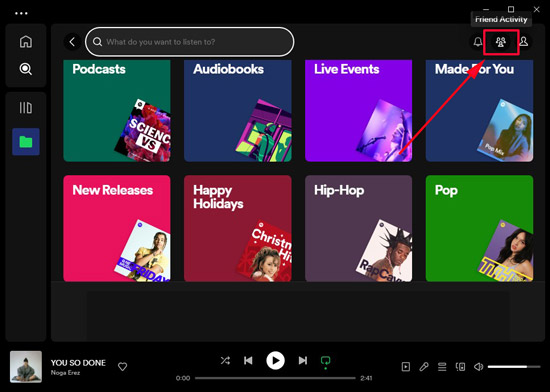550x392 pixels.
Task: Open Your Library icon
Action: pos(26,108)
